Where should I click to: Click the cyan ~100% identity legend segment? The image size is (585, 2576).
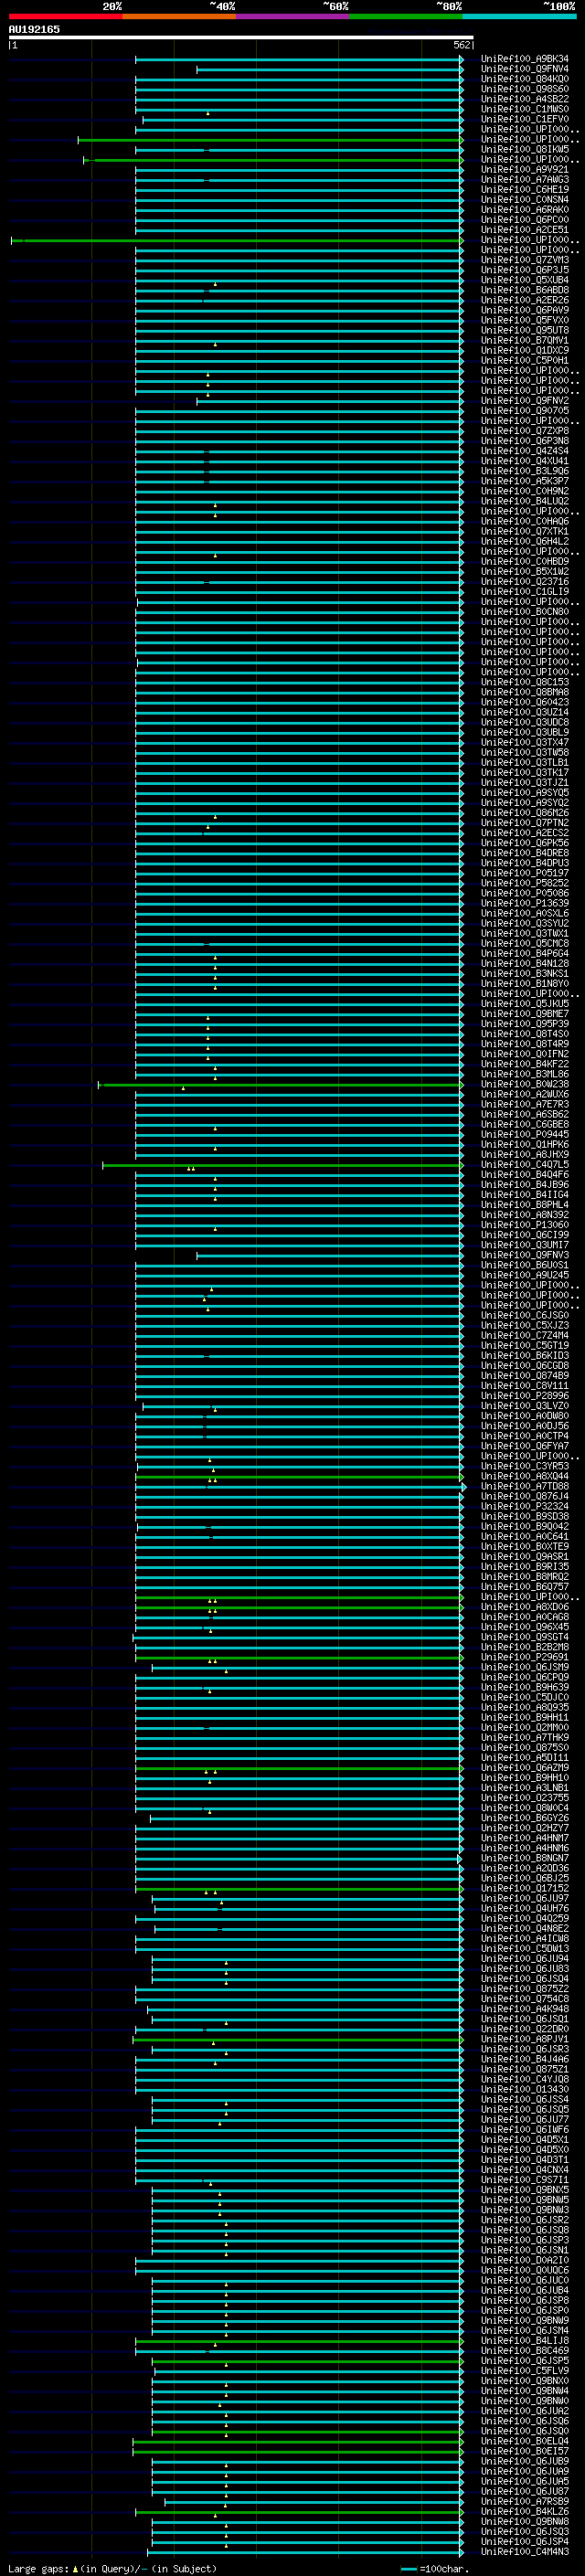click(x=519, y=16)
